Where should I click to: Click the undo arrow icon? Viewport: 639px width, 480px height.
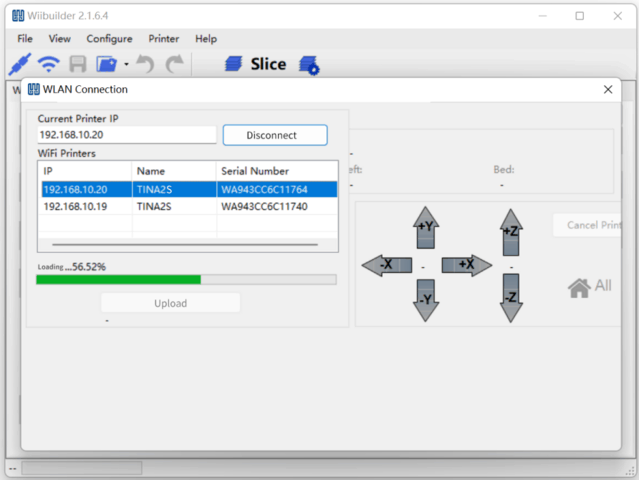(146, 65)
